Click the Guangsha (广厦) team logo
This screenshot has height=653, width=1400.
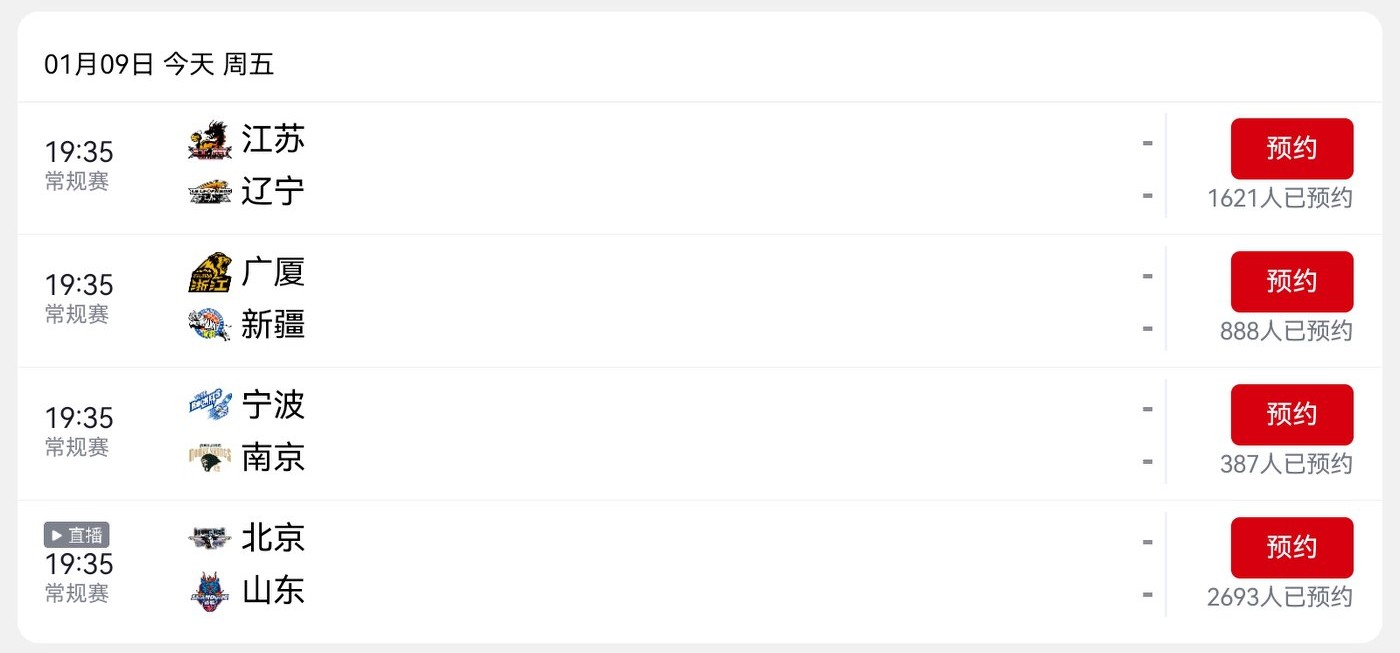pos(210,273)
